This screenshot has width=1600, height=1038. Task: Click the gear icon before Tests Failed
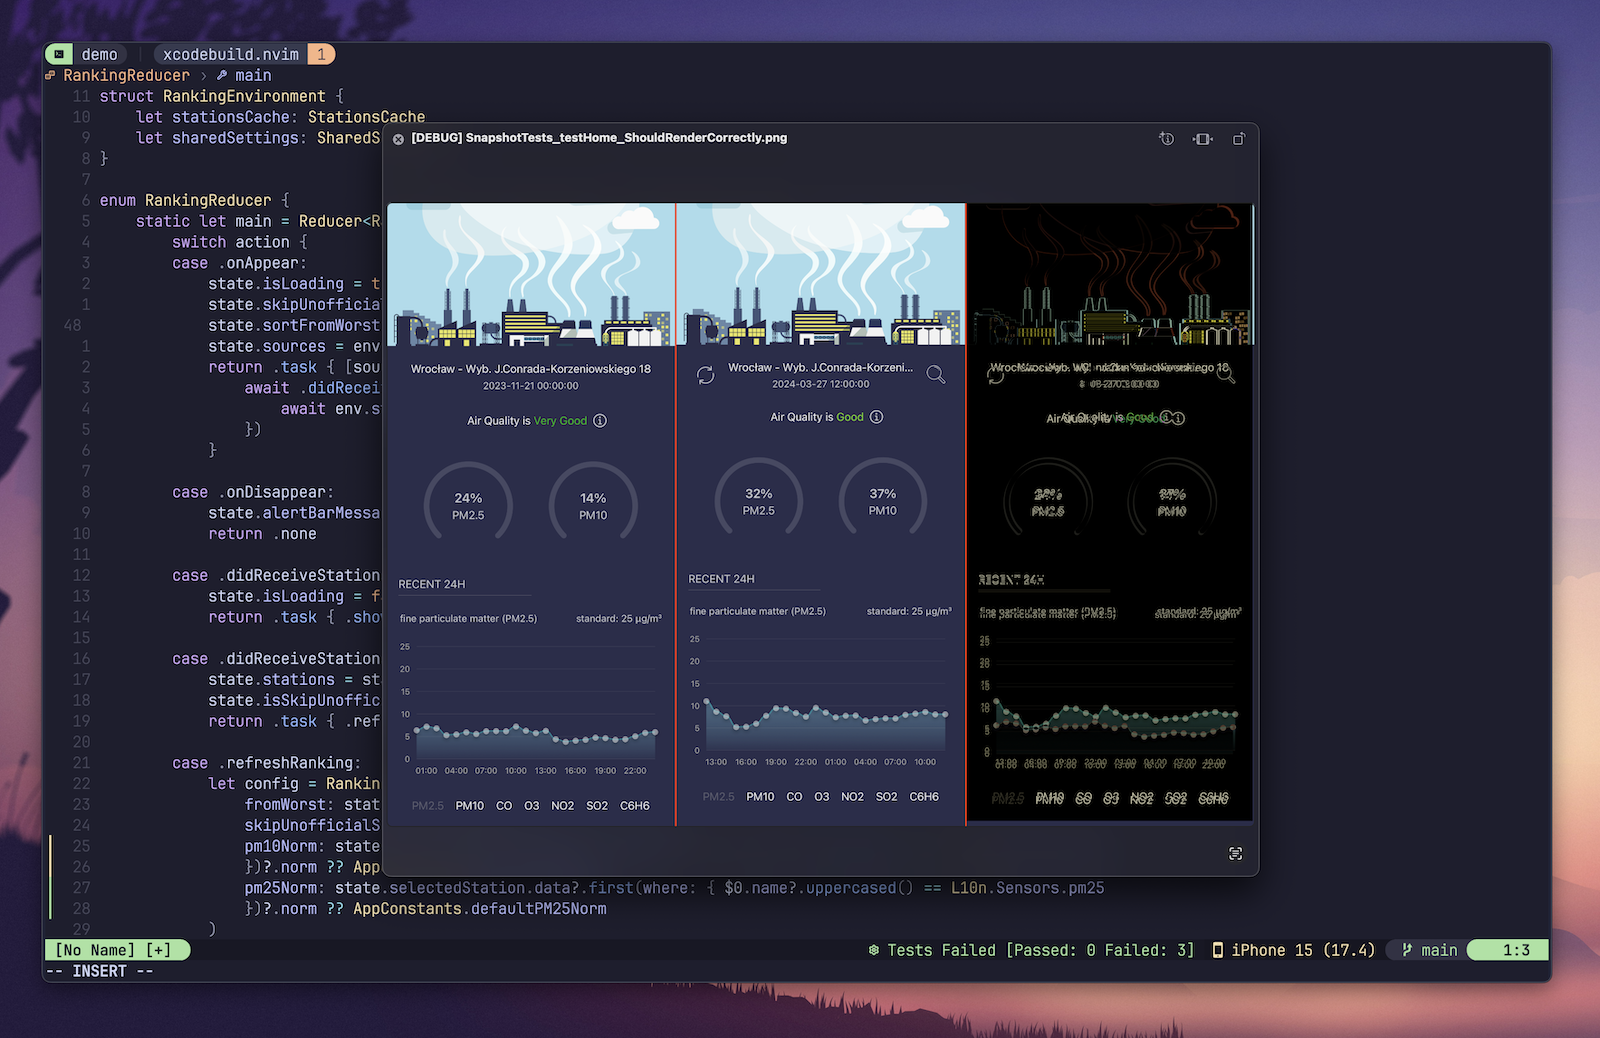[x=874, y=950]
